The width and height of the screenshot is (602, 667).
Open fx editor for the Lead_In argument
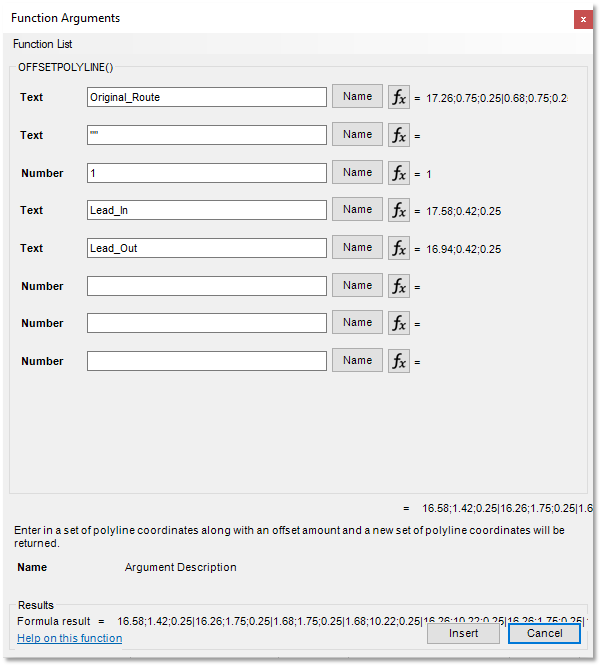pos(399,210)
